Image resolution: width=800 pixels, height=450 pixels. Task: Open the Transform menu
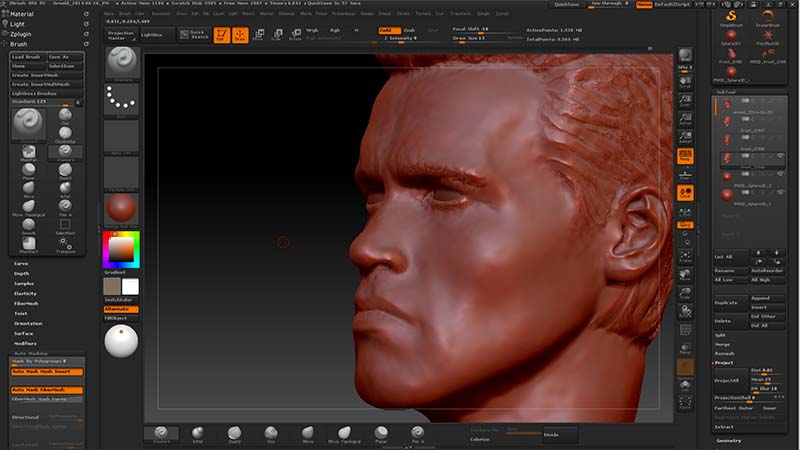(460, 14)
